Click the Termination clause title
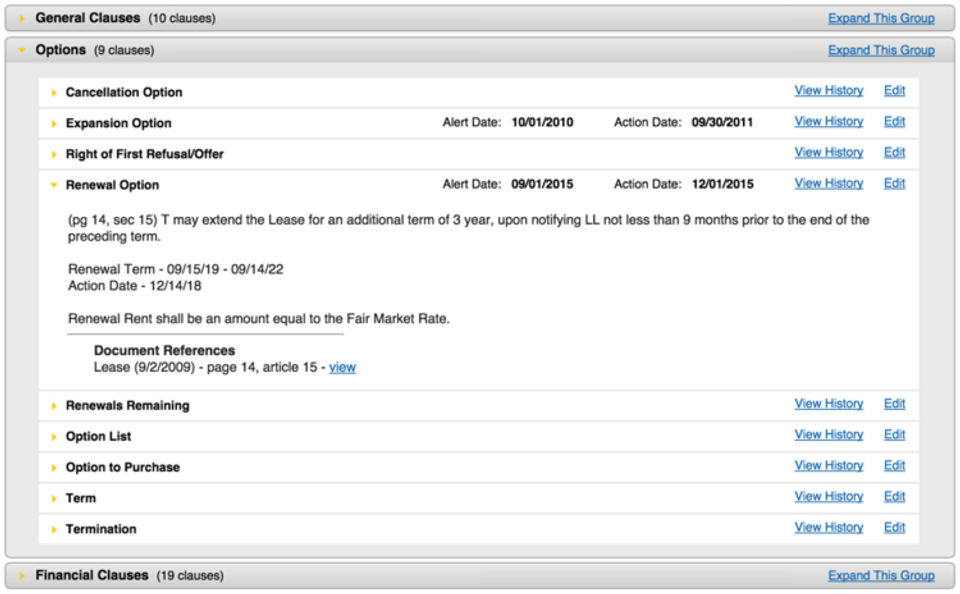Screen dimensions: 960x594 101,529
